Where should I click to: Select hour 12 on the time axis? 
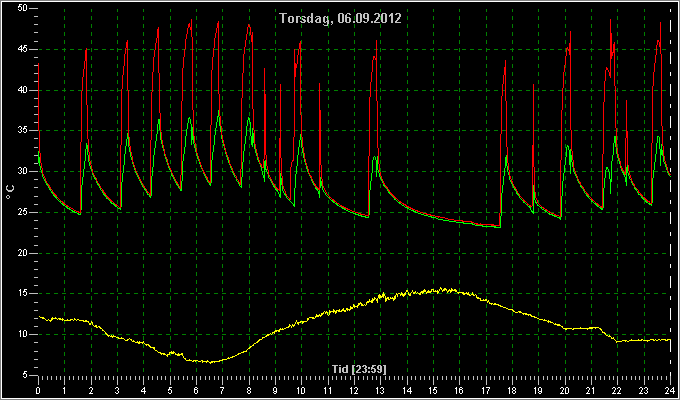[x=354, y=390]
